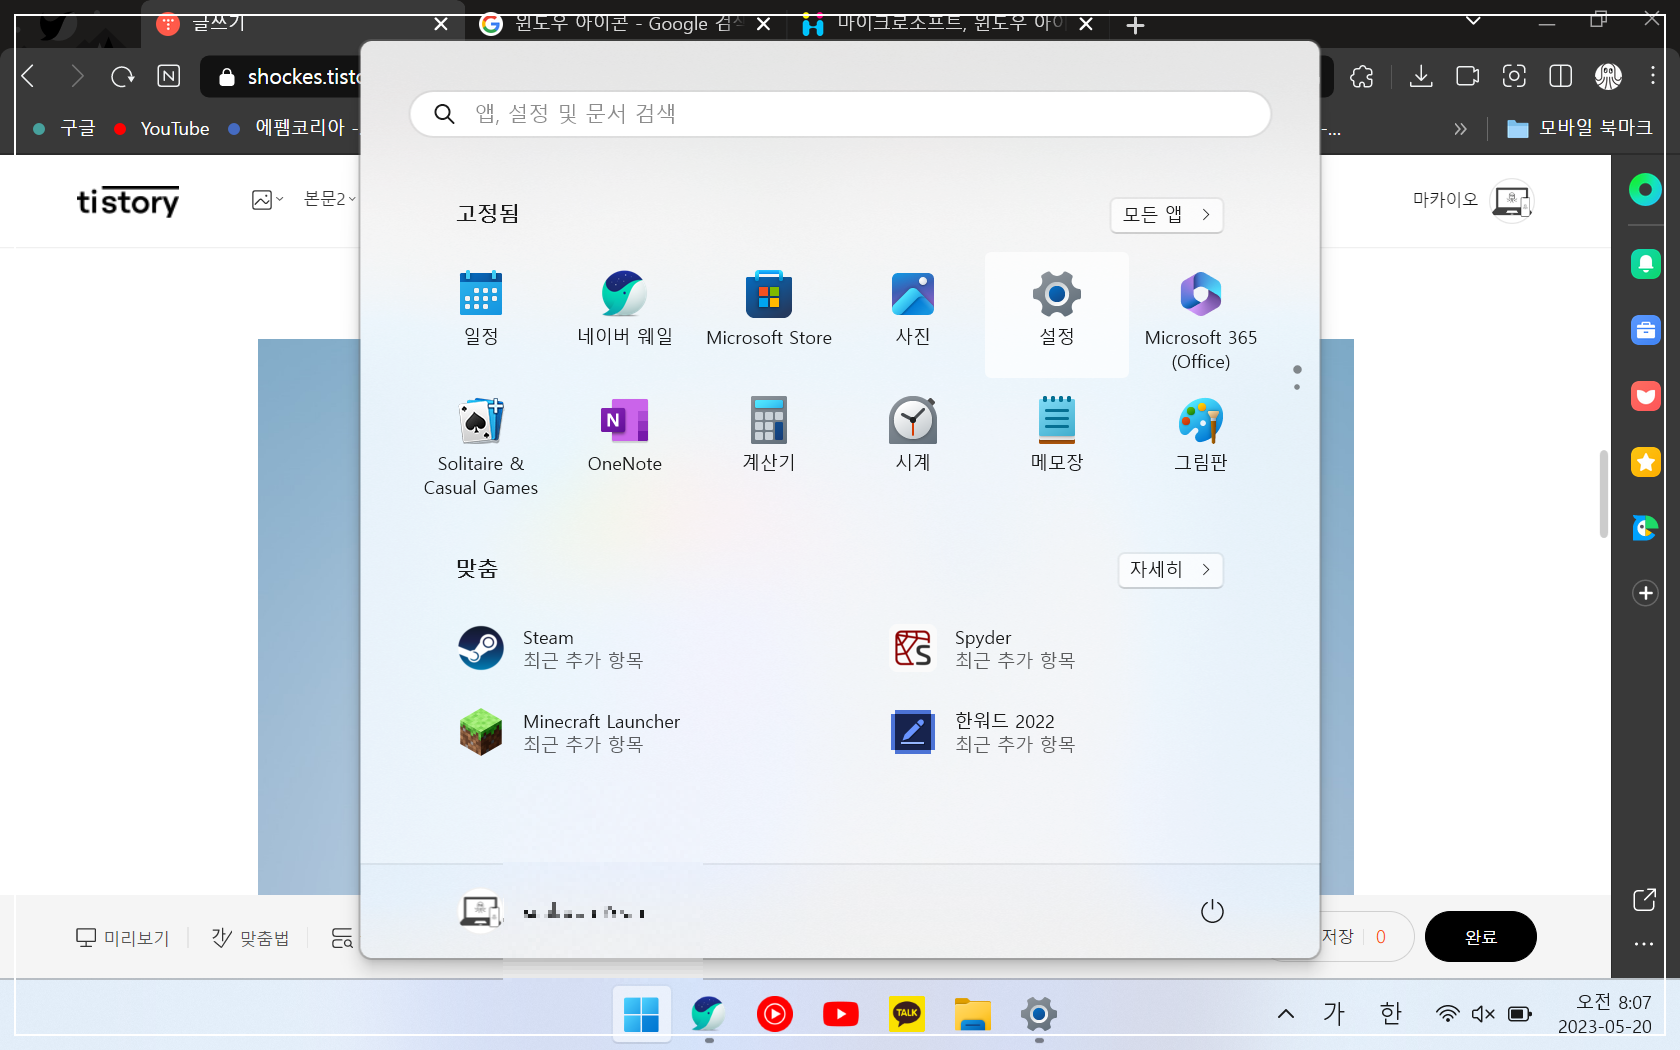
Task: Open Spyder from recommended items
Action: [x=984, y=648]
